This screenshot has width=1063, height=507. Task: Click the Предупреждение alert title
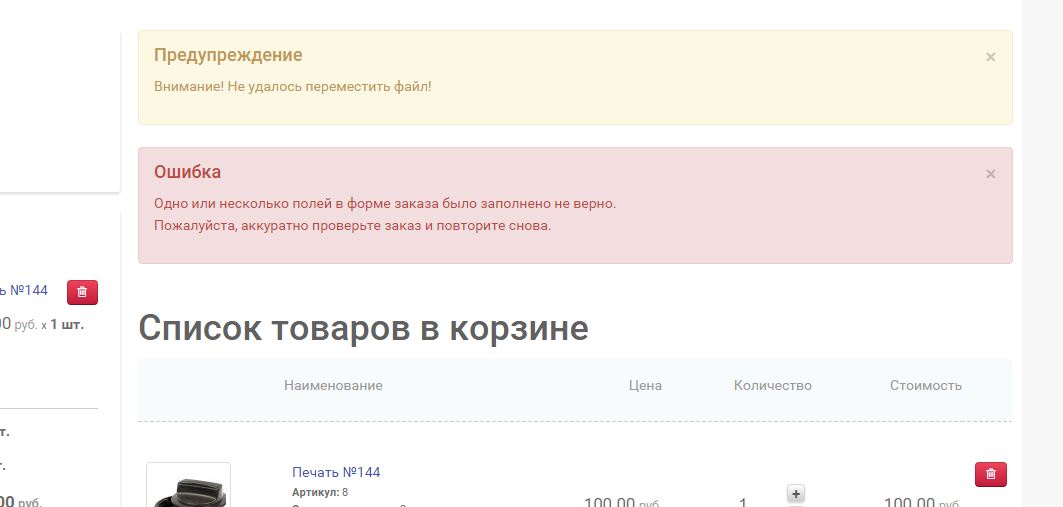click(228, 55)
